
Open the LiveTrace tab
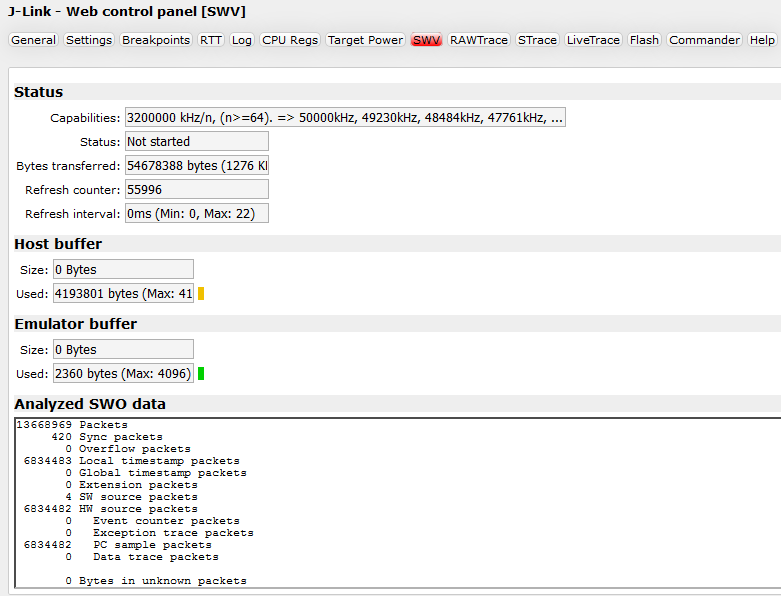tap(593, 40)
